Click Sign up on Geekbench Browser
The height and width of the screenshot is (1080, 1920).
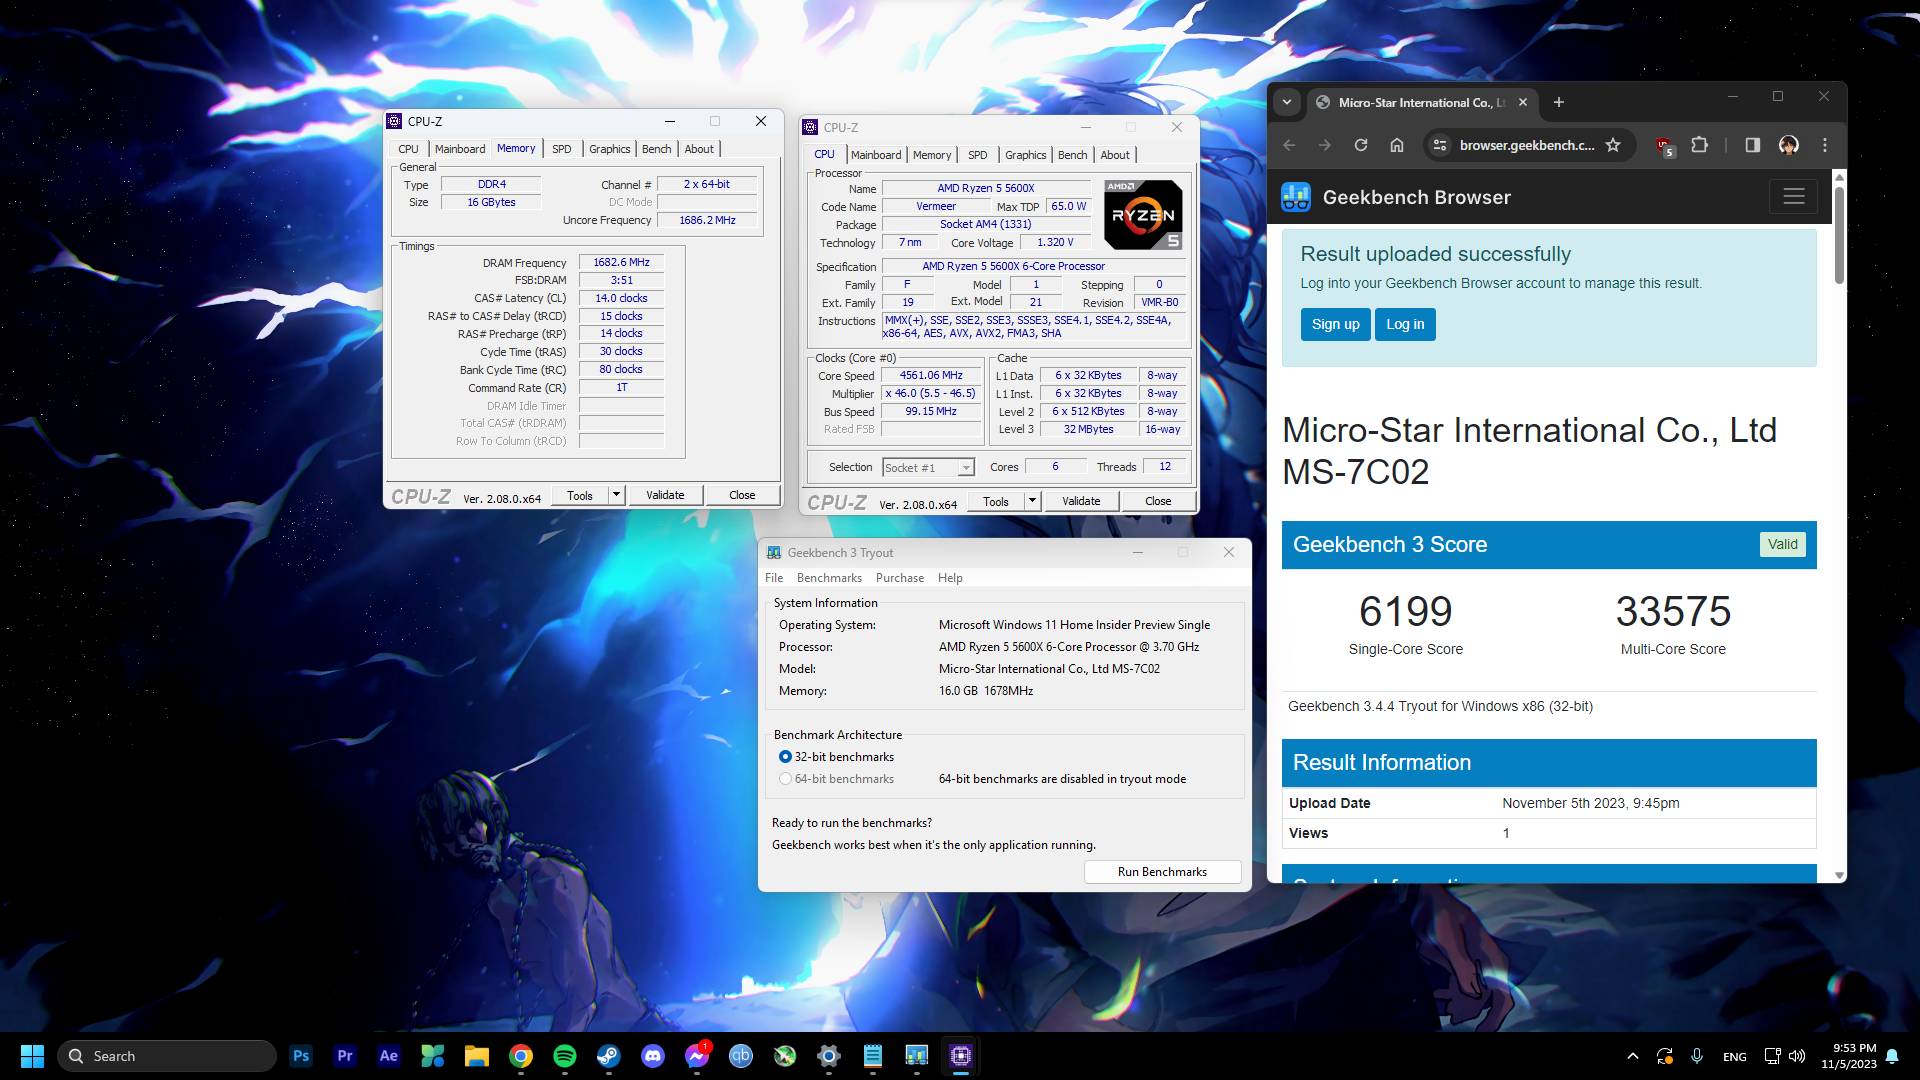pyautogui.click(x=1335, y=324)
